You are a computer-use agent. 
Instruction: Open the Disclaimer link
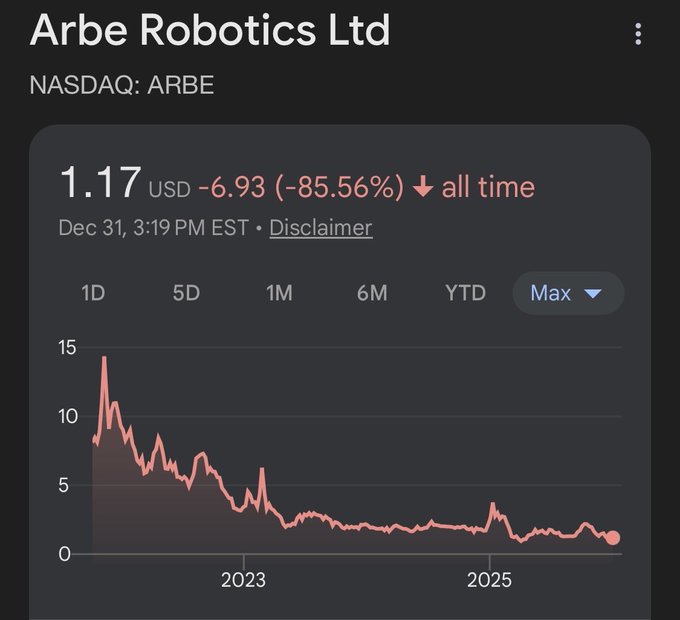click(320, 228)
